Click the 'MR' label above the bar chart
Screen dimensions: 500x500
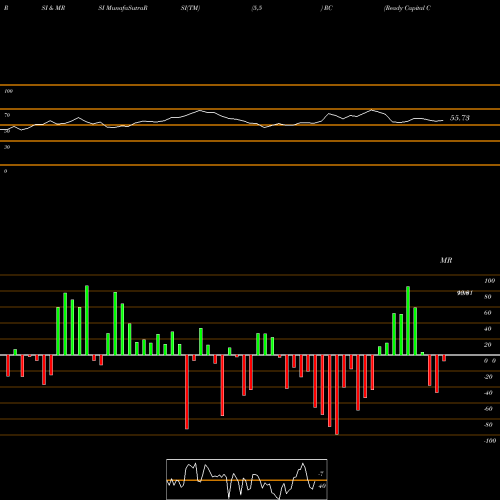click(446, 260)
